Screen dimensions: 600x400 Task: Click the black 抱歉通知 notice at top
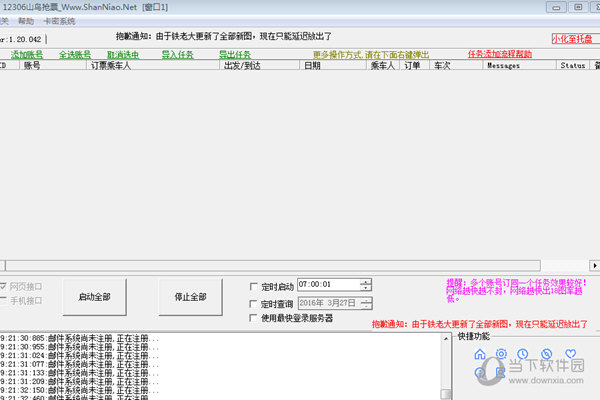pos(223,36)
